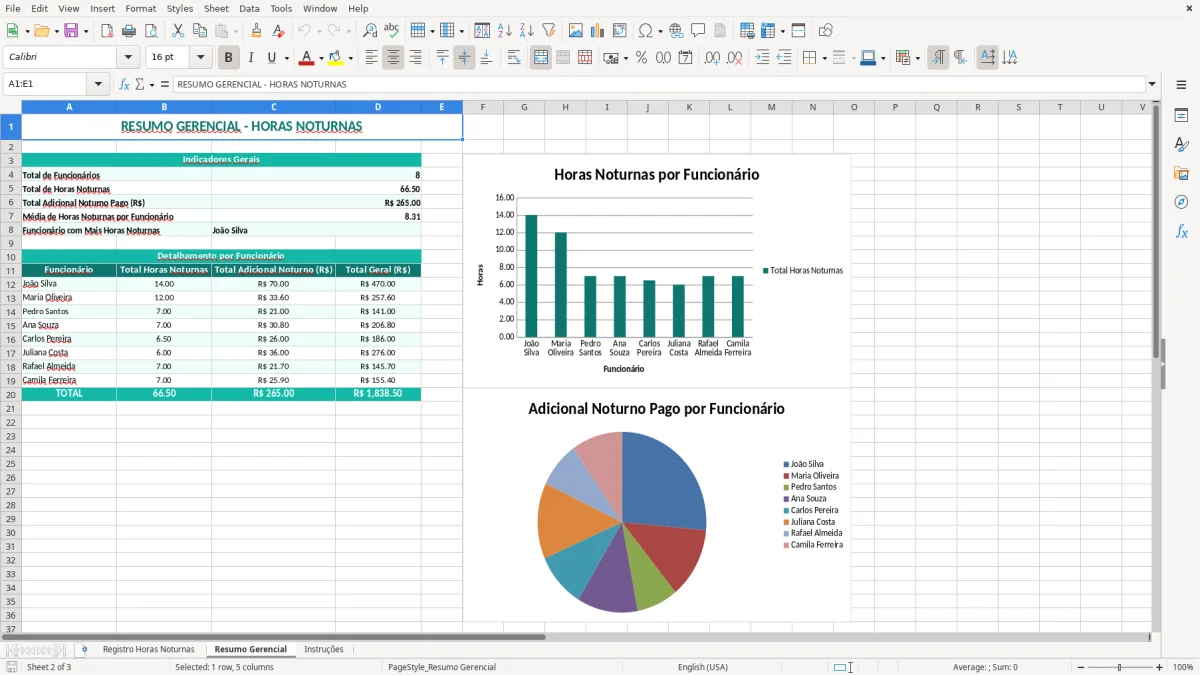
Task: Enable AutoFilter funnel icon
Action: point(548,31)
